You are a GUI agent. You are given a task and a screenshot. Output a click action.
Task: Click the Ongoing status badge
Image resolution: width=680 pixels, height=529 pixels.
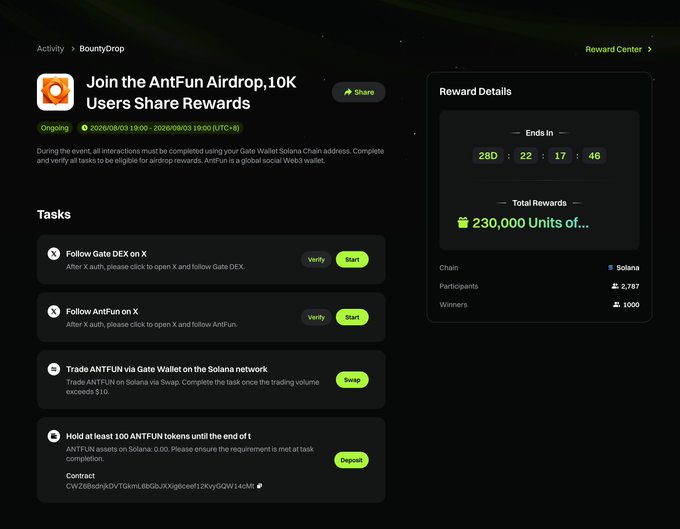tap(55, 128)
